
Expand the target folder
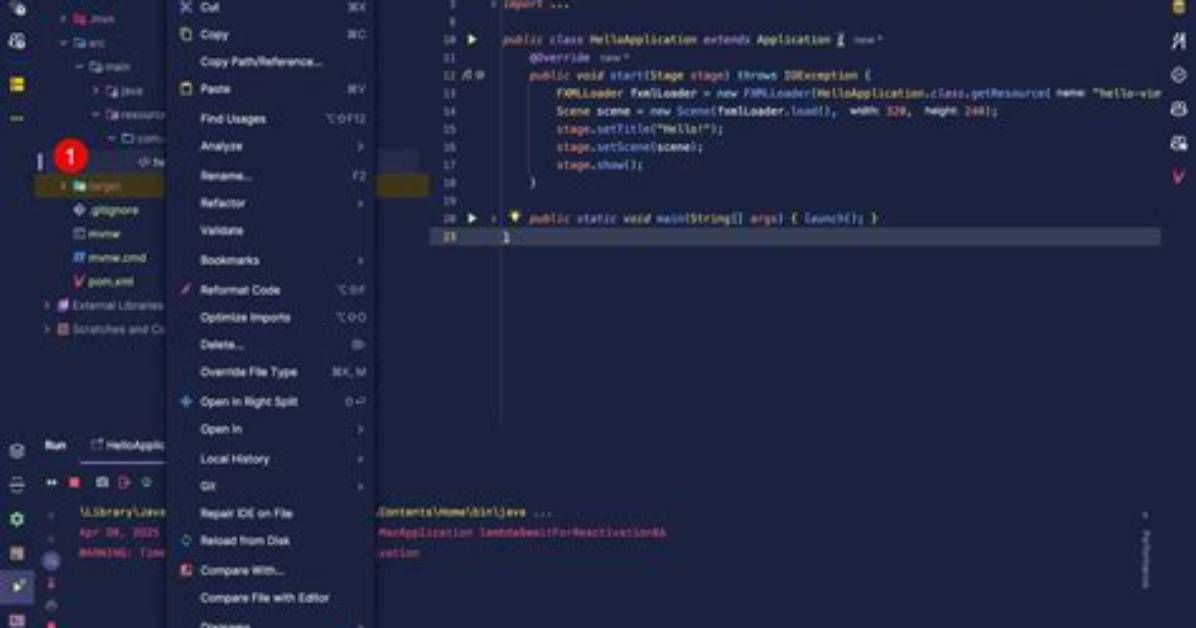pyautogui.click(x=63, y=186)
